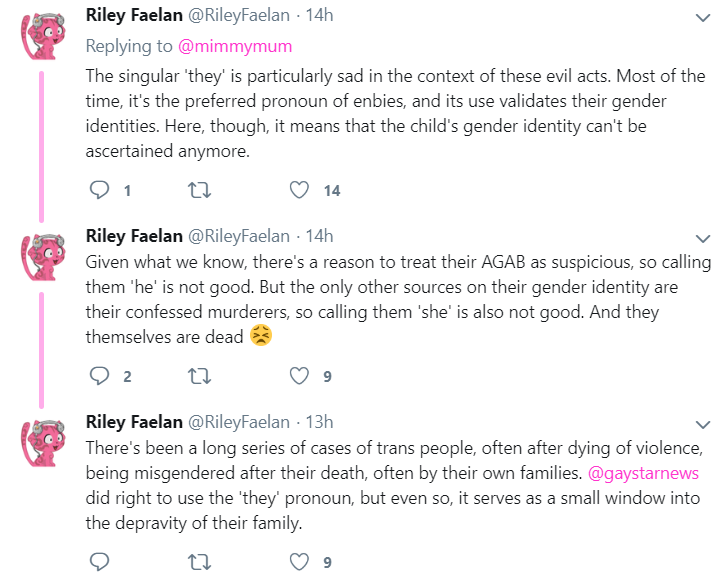This screenshot has width=725, height=581.
Task: Open the first tweet's chevron options menu
Action: (x=703, y=18)
